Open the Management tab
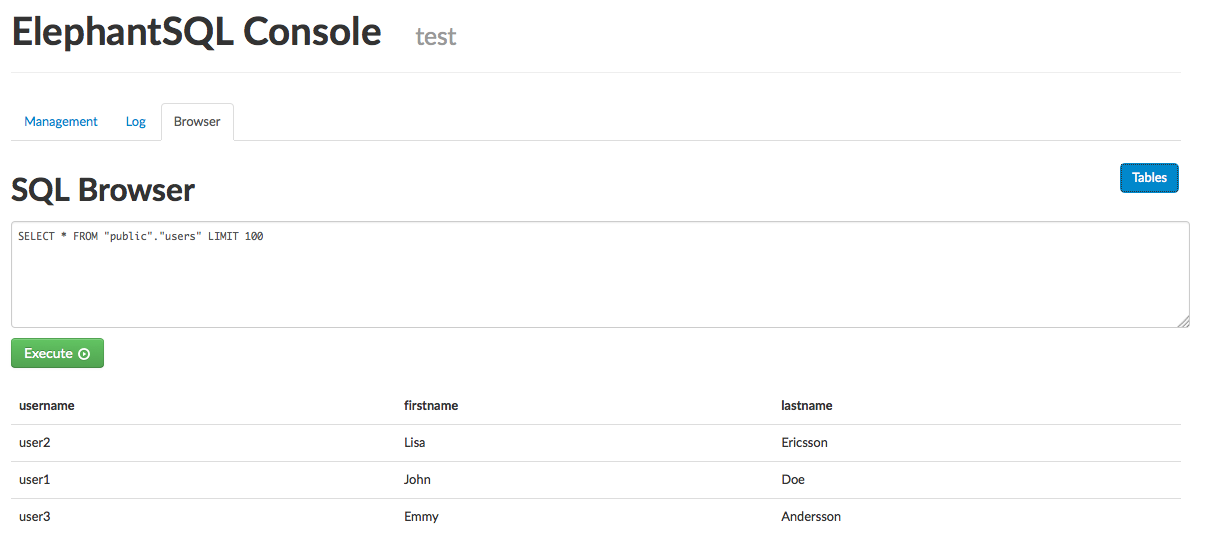The width and height of the screenshot is (1209, 545). (61, 122)
